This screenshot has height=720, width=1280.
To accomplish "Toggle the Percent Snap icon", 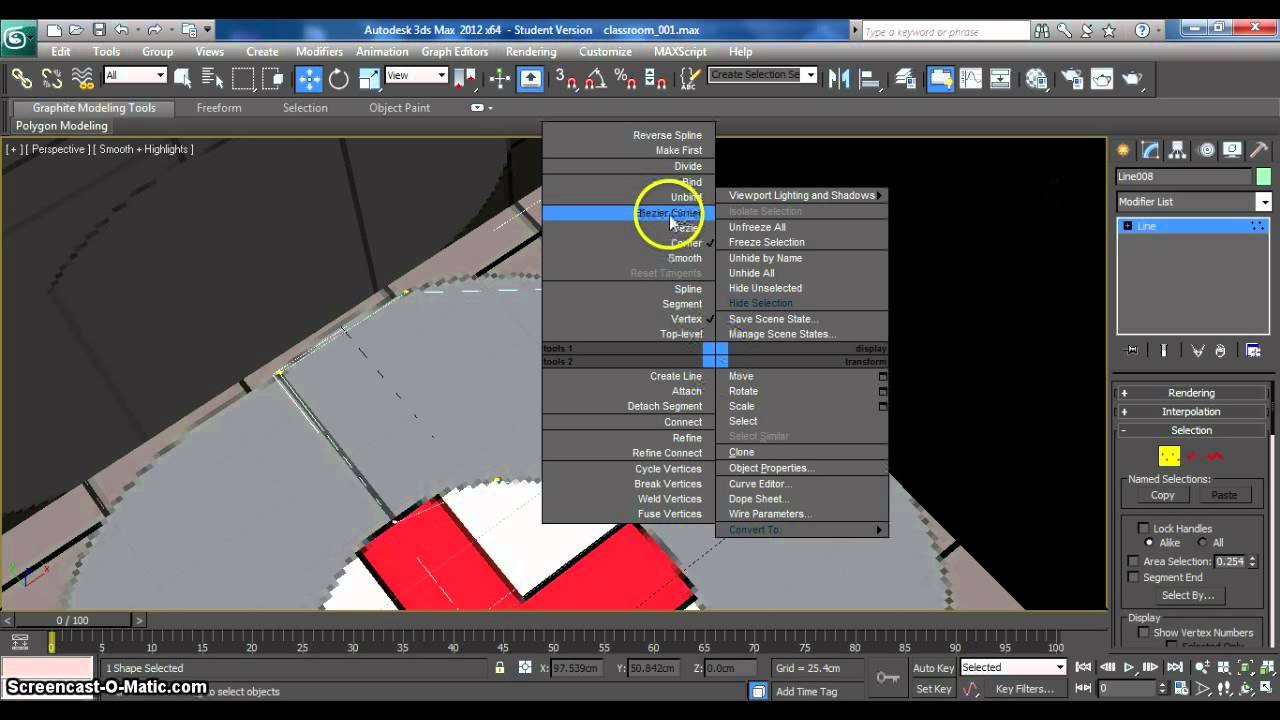I will (626, 78).
